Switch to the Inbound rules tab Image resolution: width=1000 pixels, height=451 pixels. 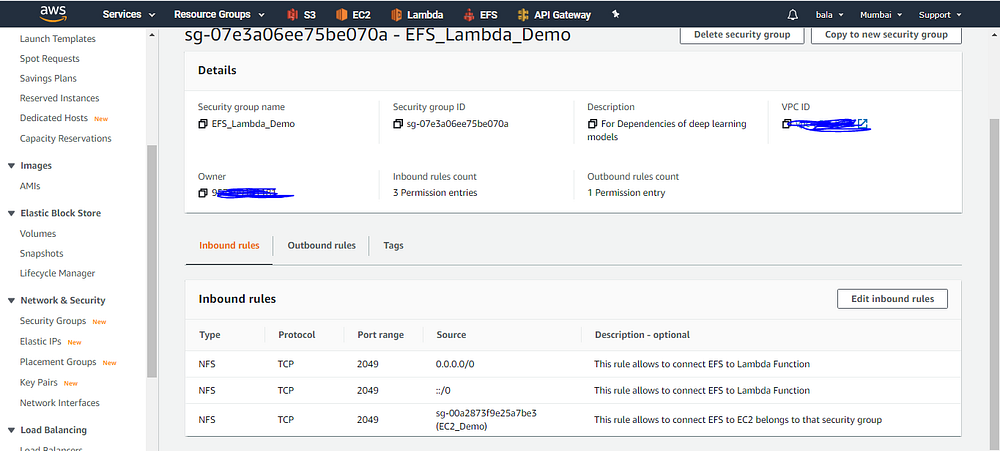coord(229,246)
